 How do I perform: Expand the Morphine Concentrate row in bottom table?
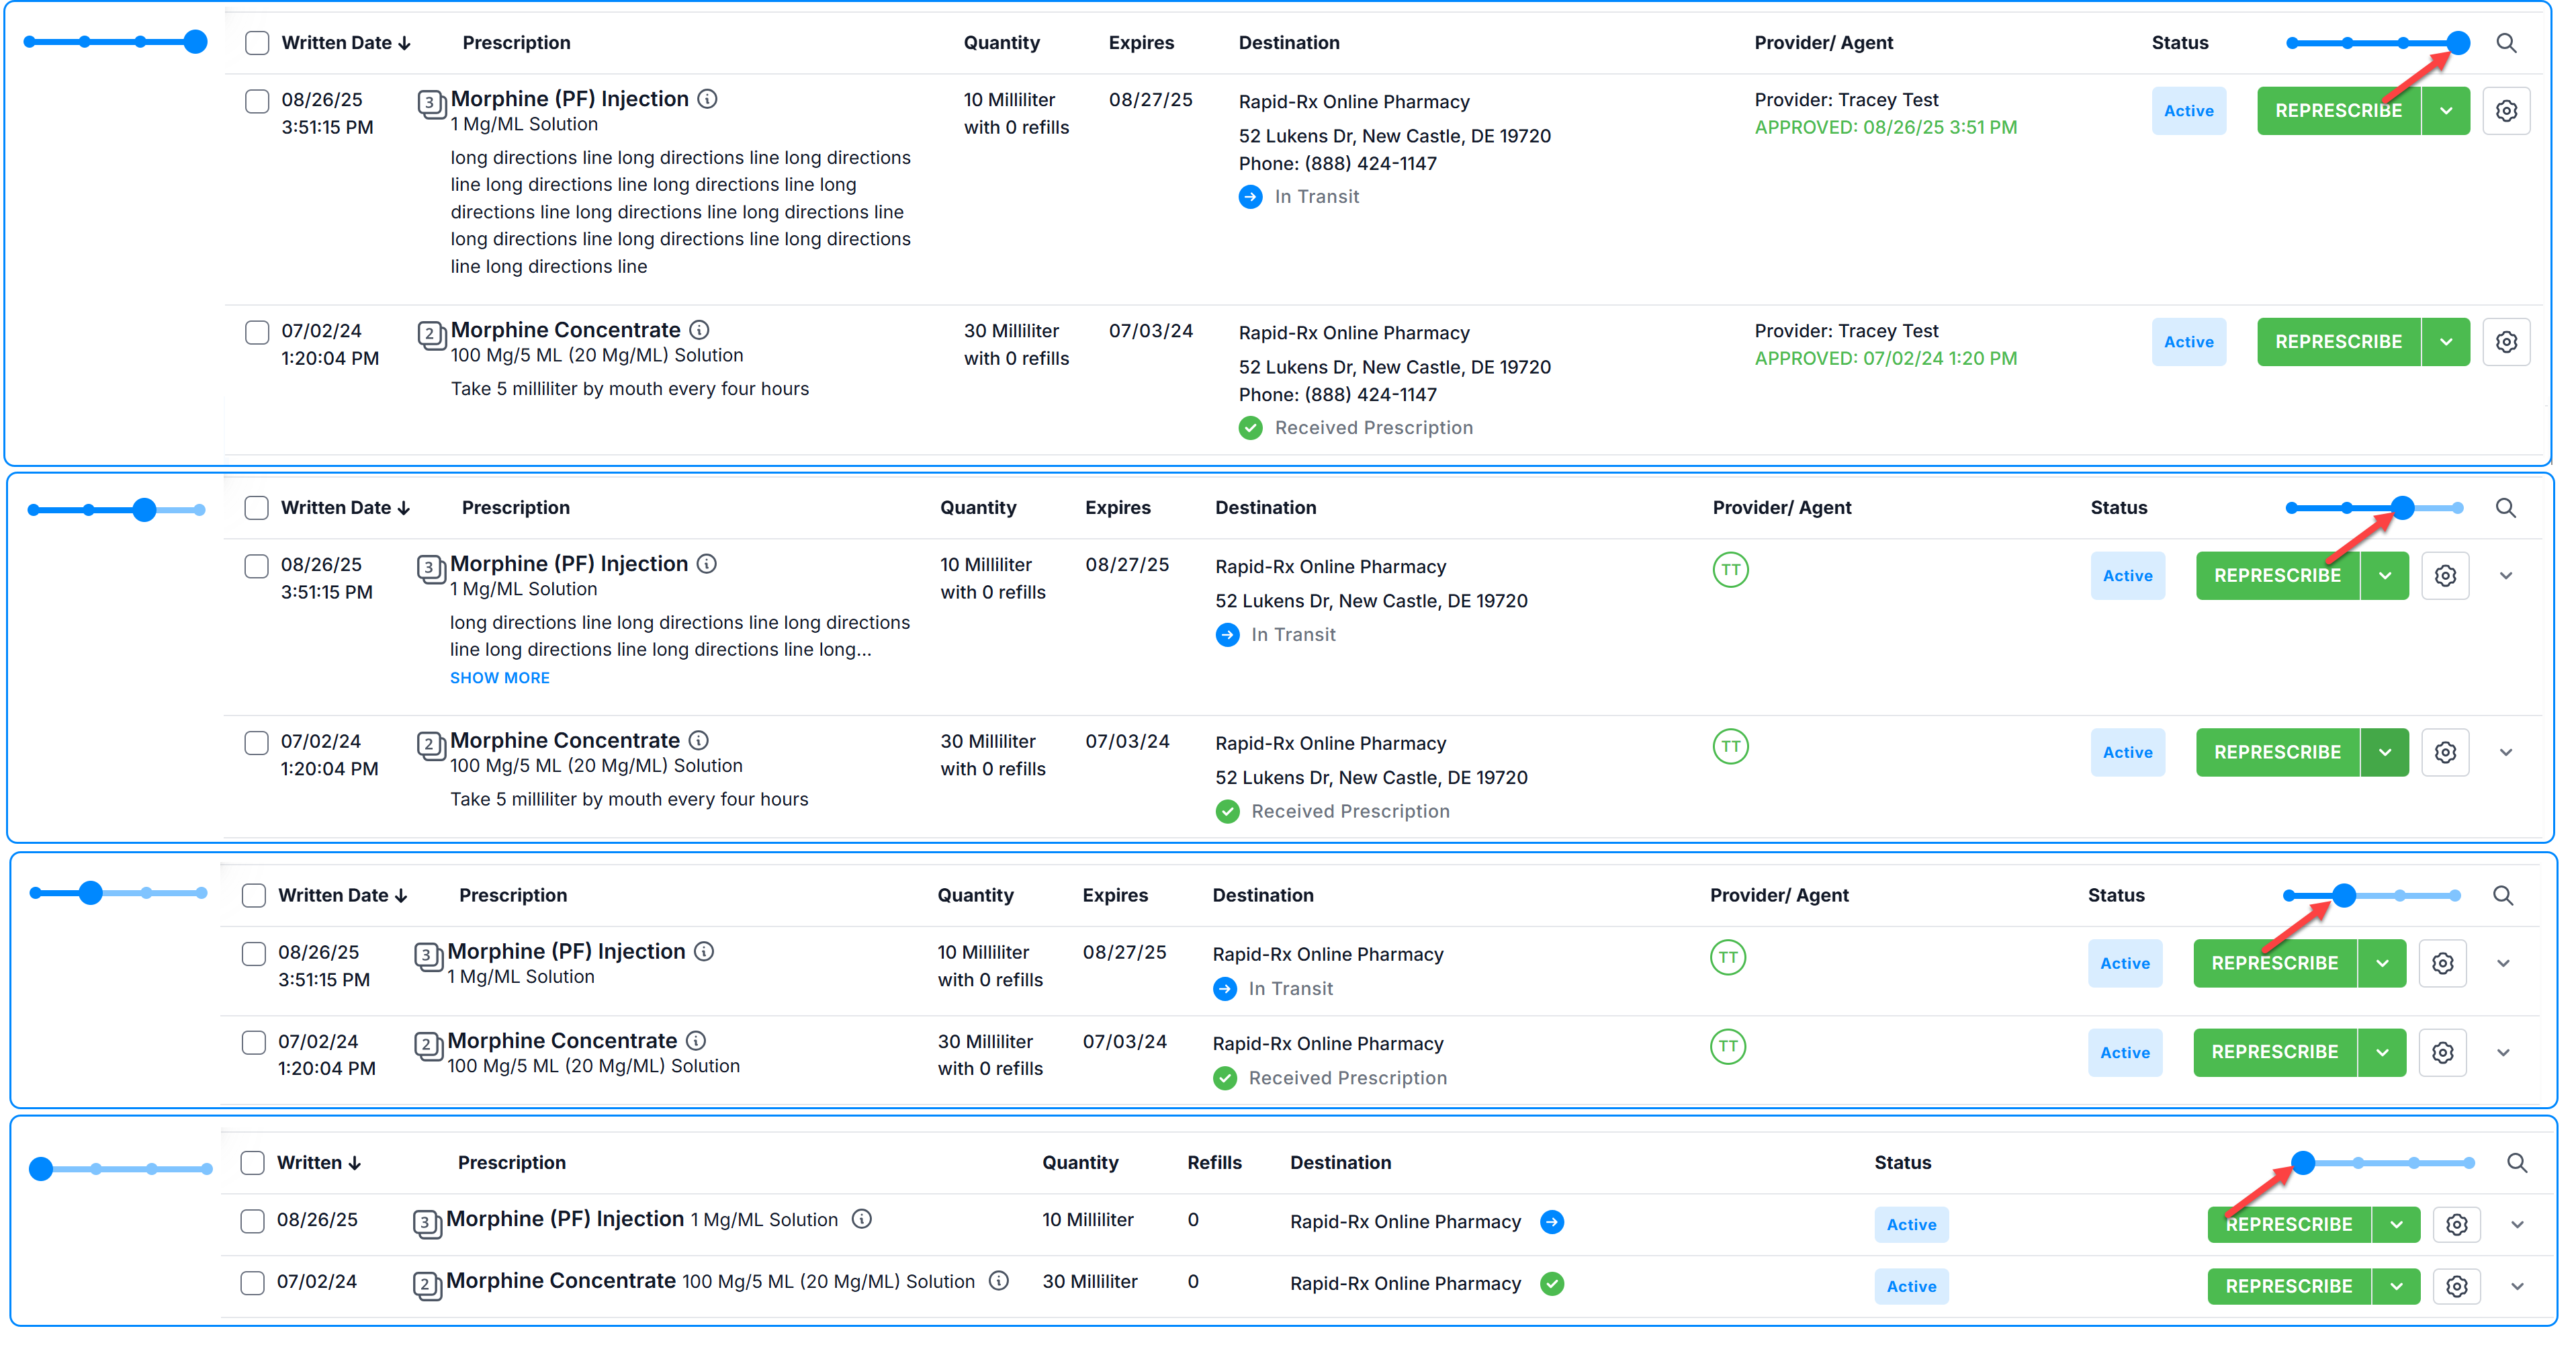tap(2516, 1286)
